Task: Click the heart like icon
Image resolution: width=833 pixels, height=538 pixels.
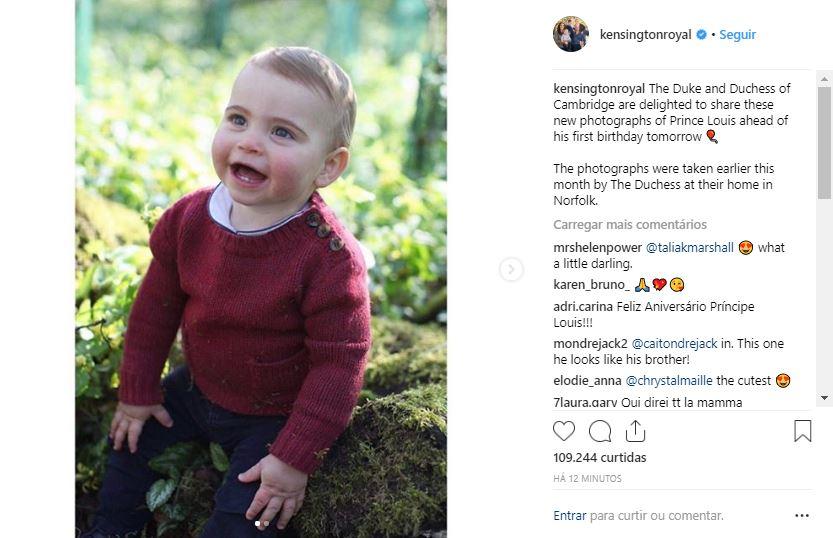Action: click(564, 431)
